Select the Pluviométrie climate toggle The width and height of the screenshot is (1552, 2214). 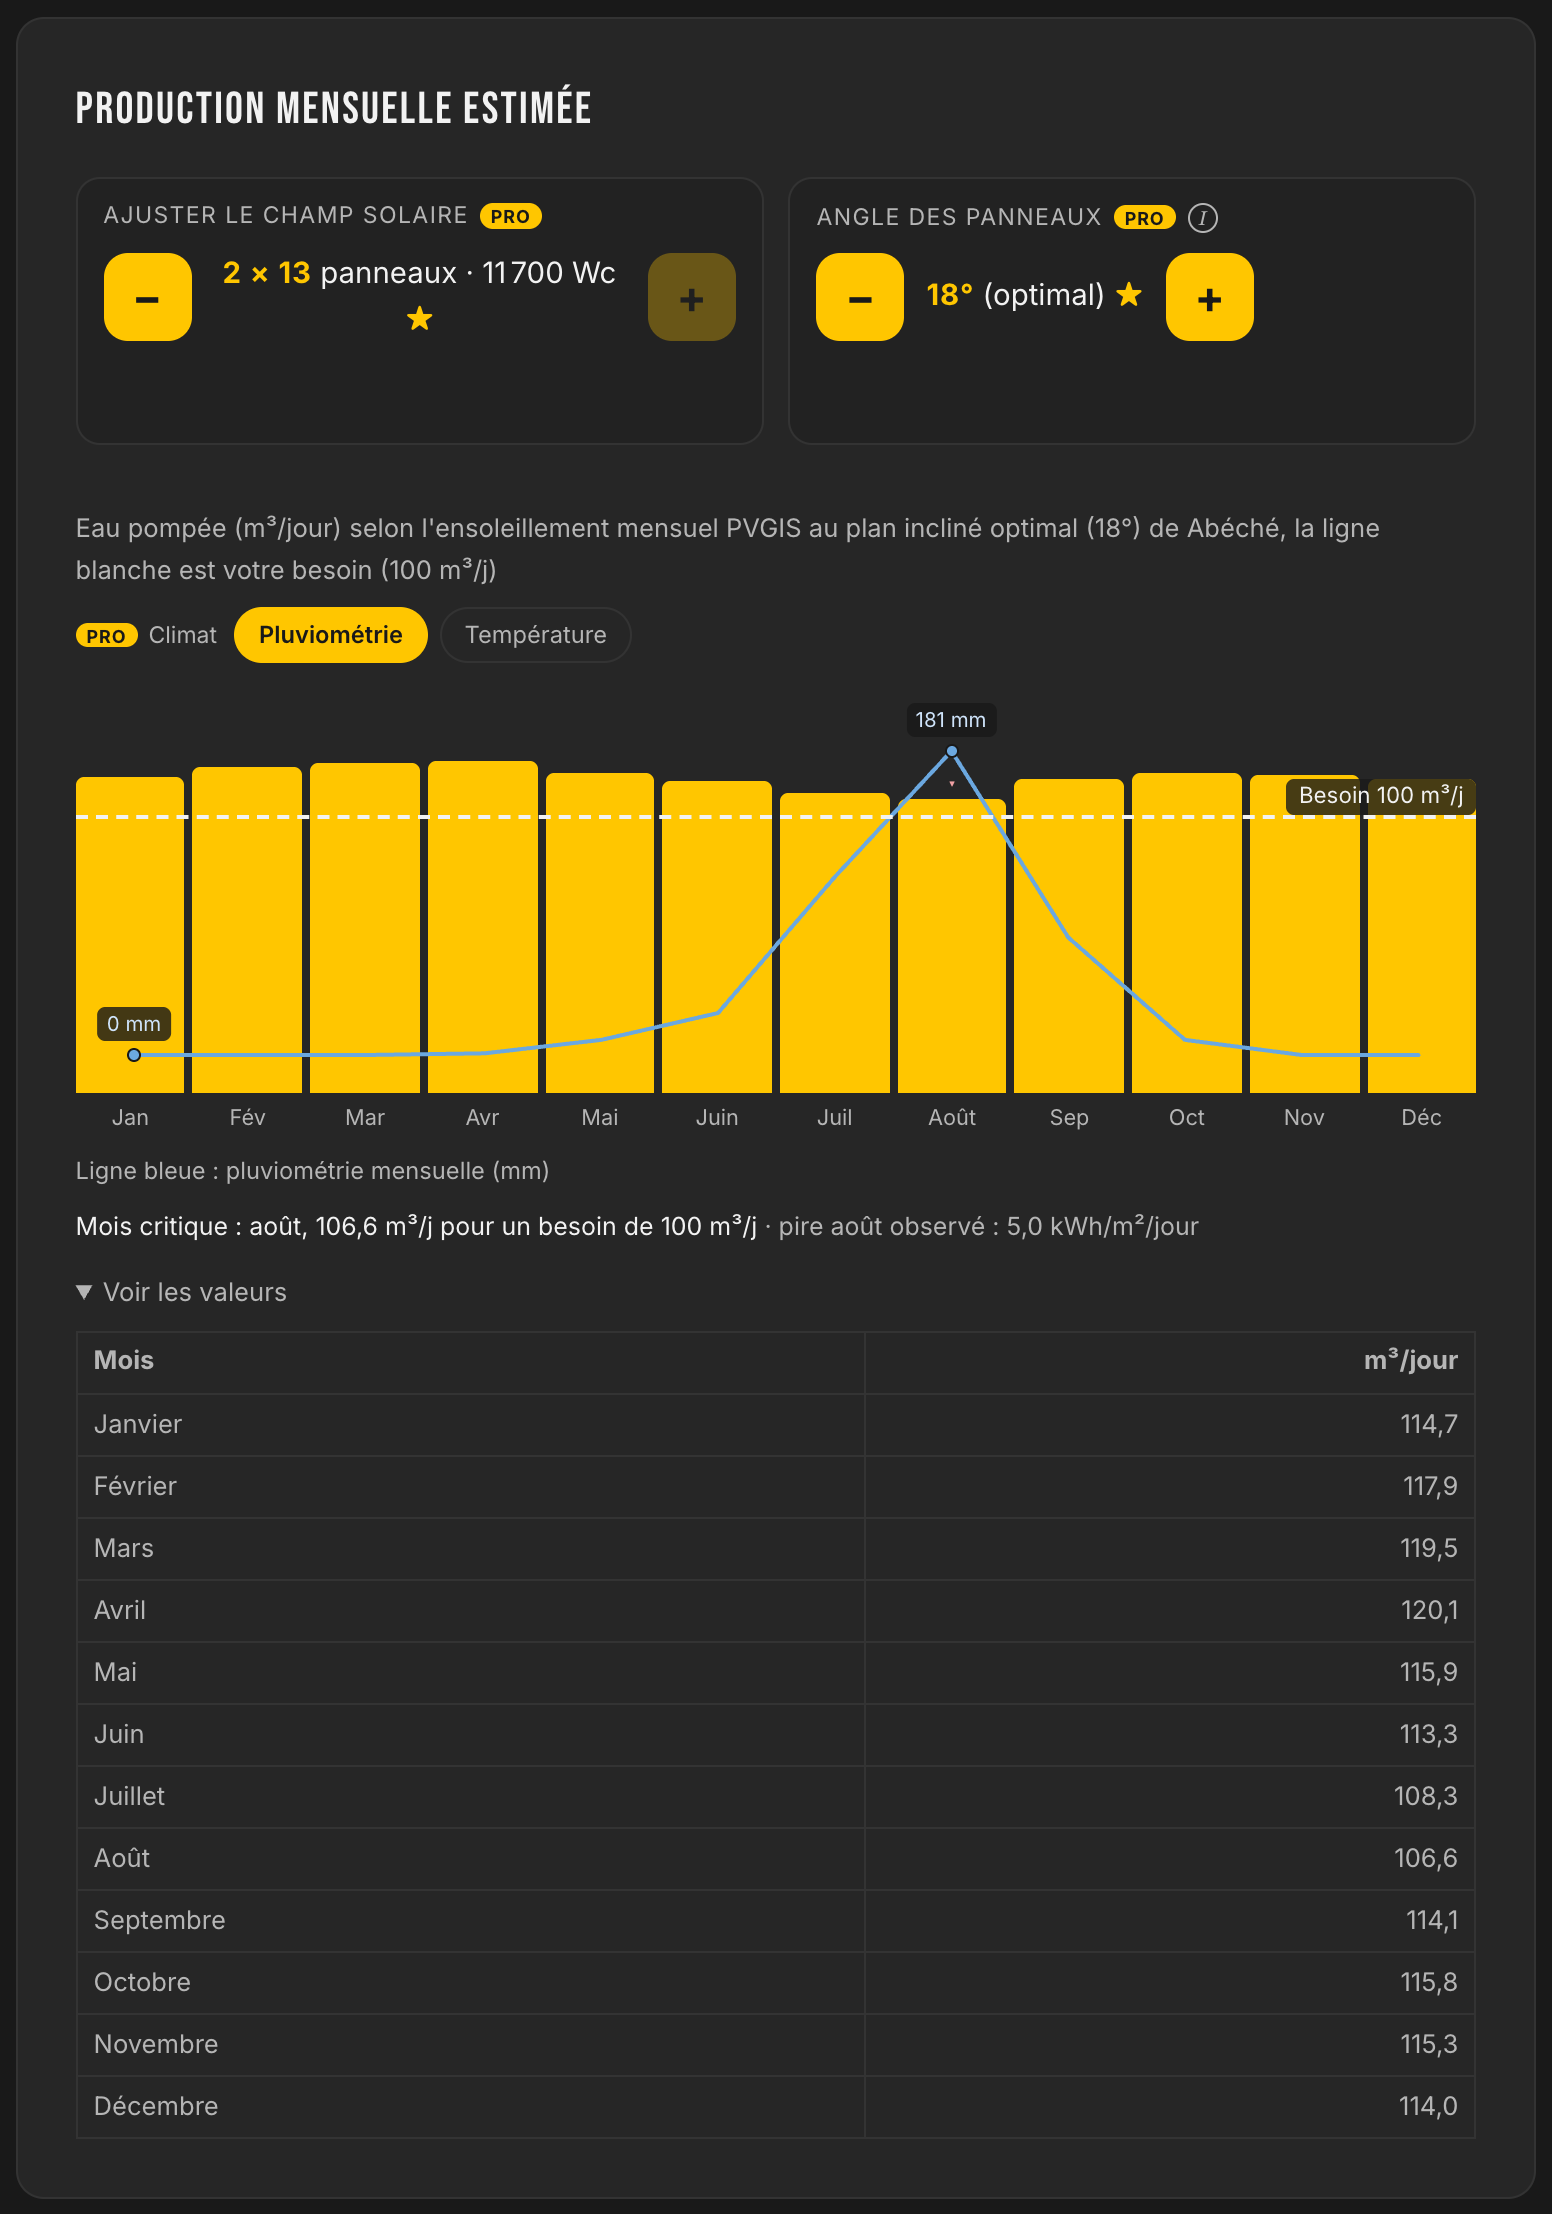click(331, 635)
